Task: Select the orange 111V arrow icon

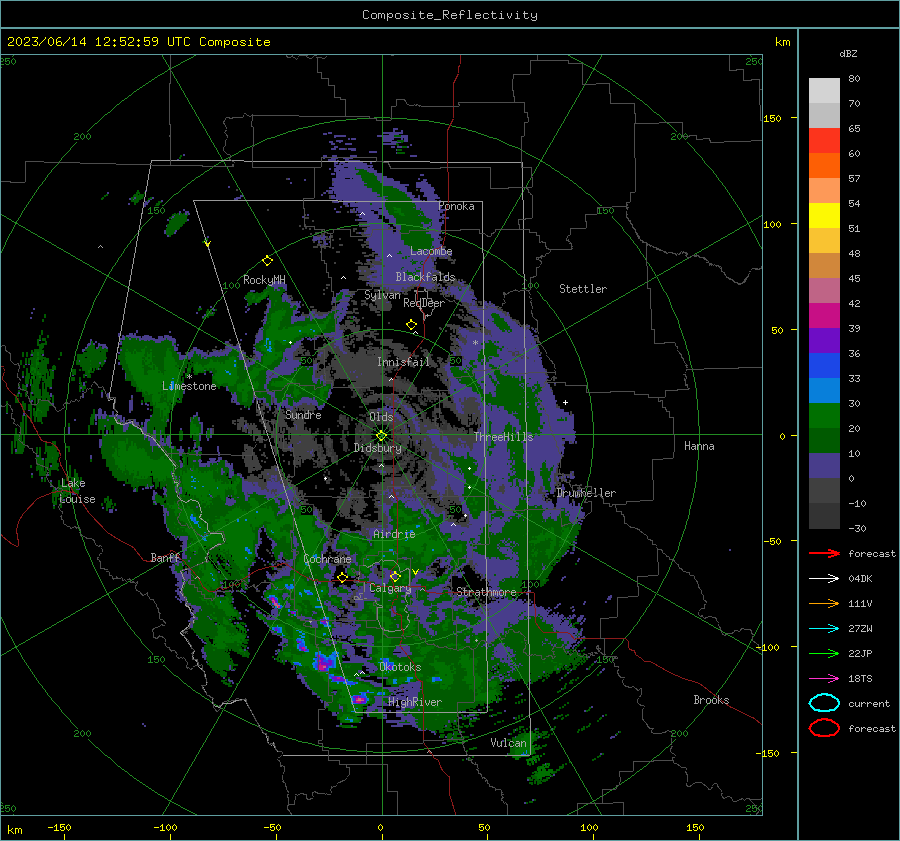Action: coord(824,603)
